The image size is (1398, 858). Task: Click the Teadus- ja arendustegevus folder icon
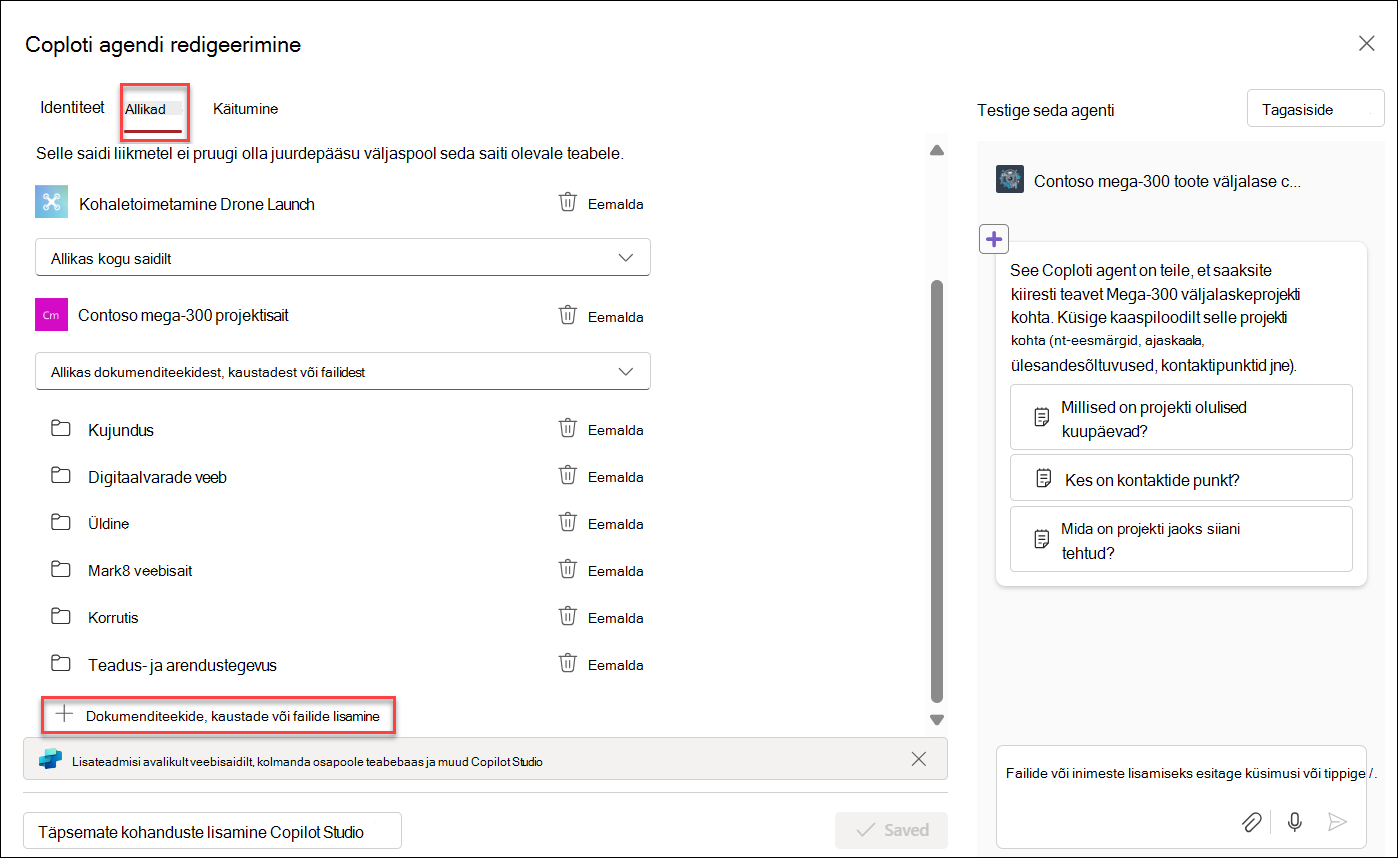[x=61, y=664]
